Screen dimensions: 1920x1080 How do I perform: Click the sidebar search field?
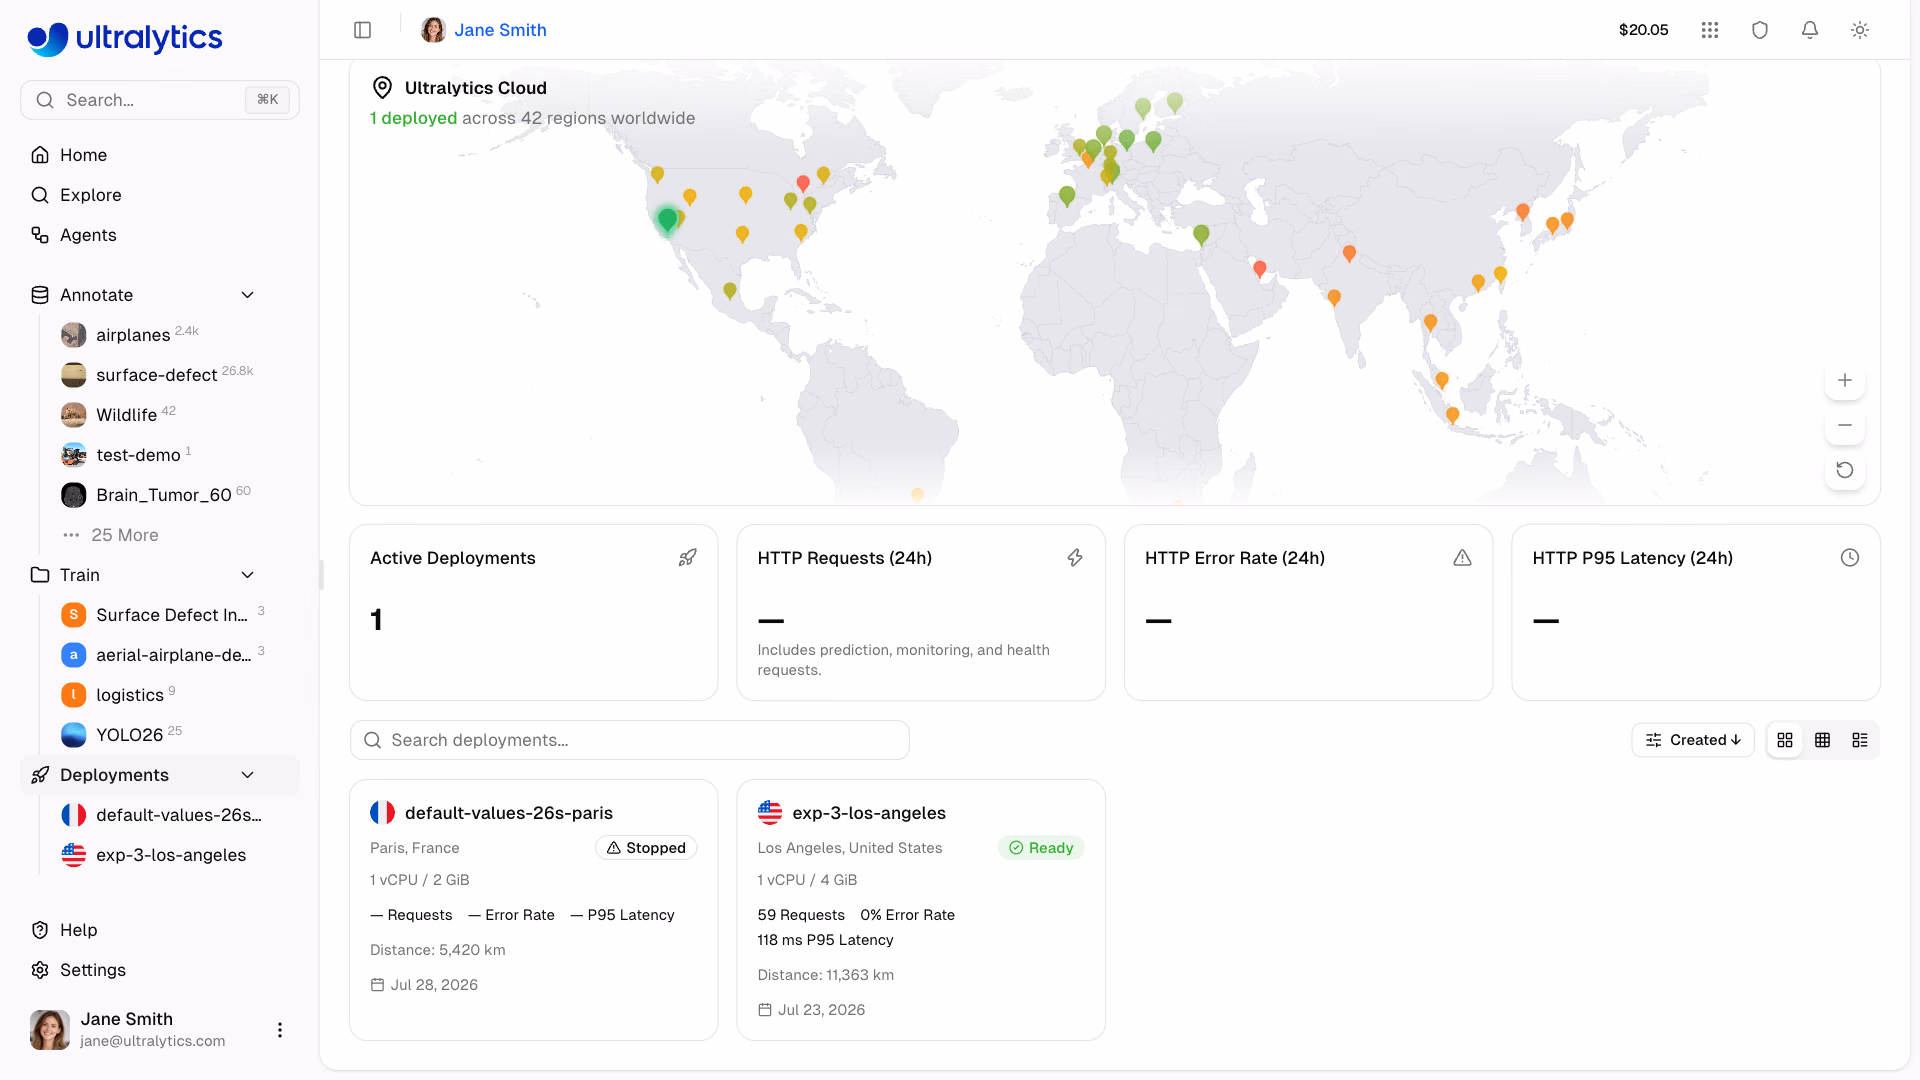coord(160,100)
